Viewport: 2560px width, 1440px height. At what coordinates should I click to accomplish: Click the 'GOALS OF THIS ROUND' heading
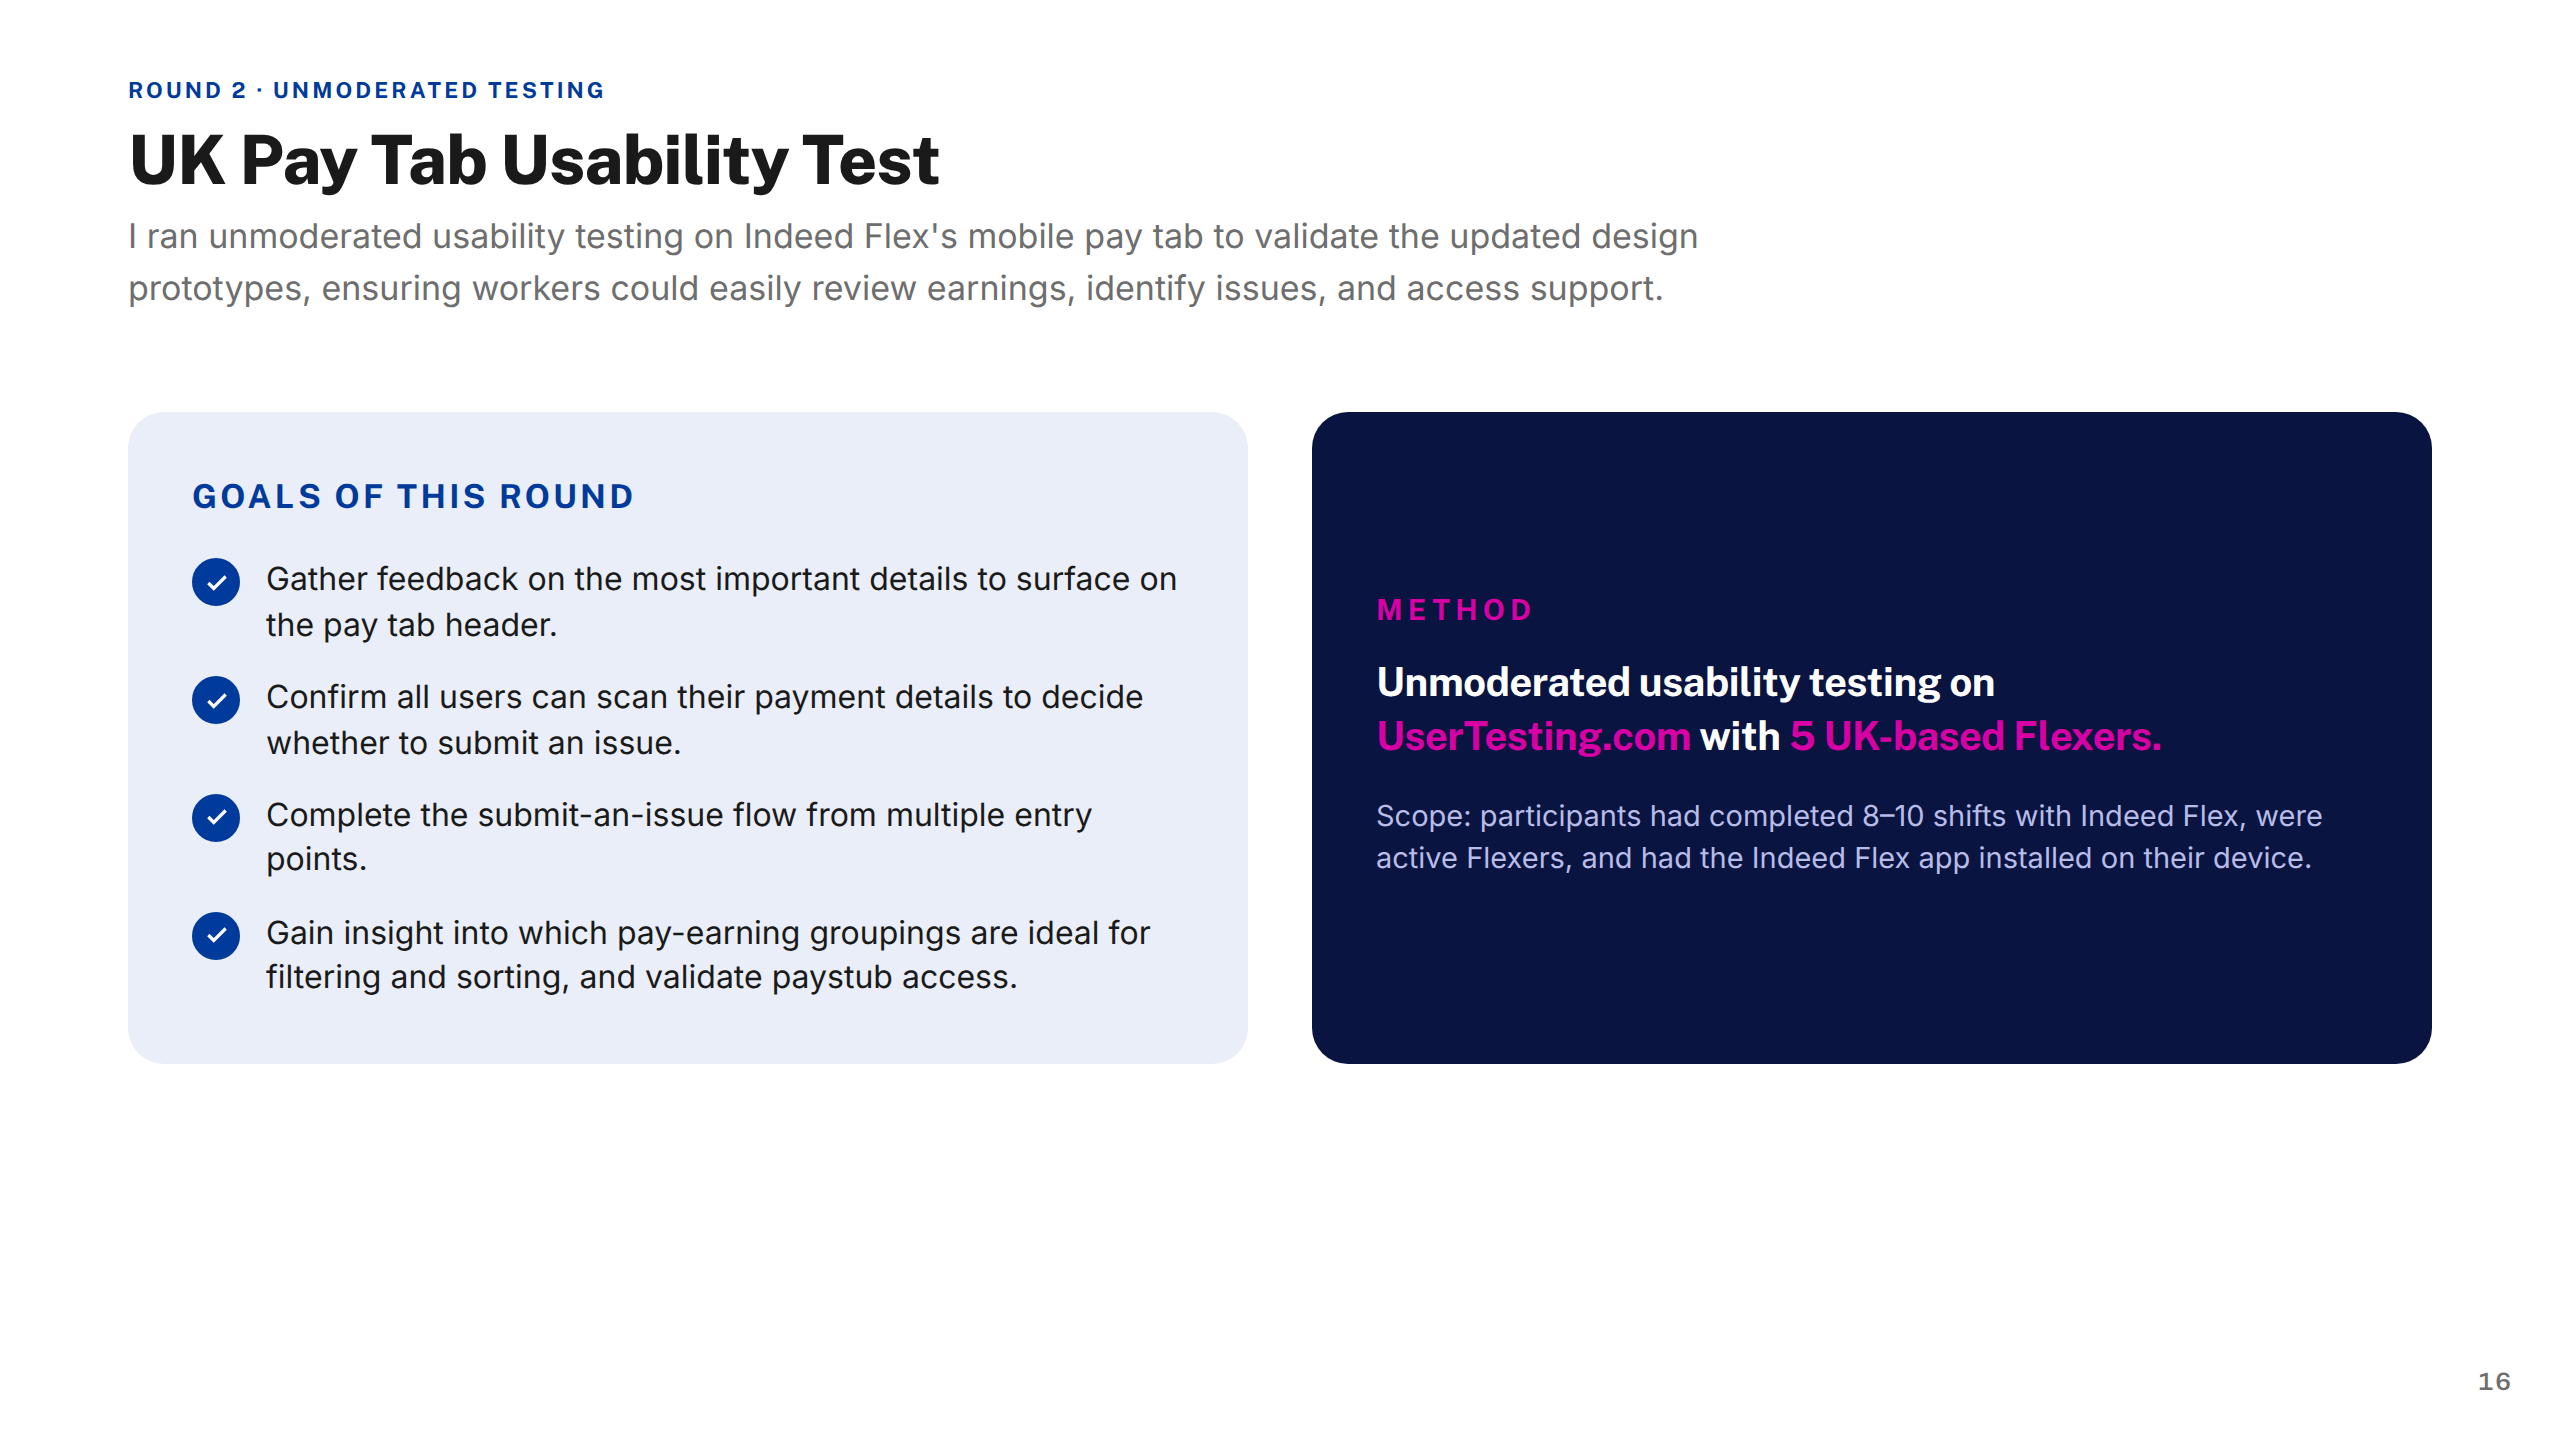coord(413,497)
